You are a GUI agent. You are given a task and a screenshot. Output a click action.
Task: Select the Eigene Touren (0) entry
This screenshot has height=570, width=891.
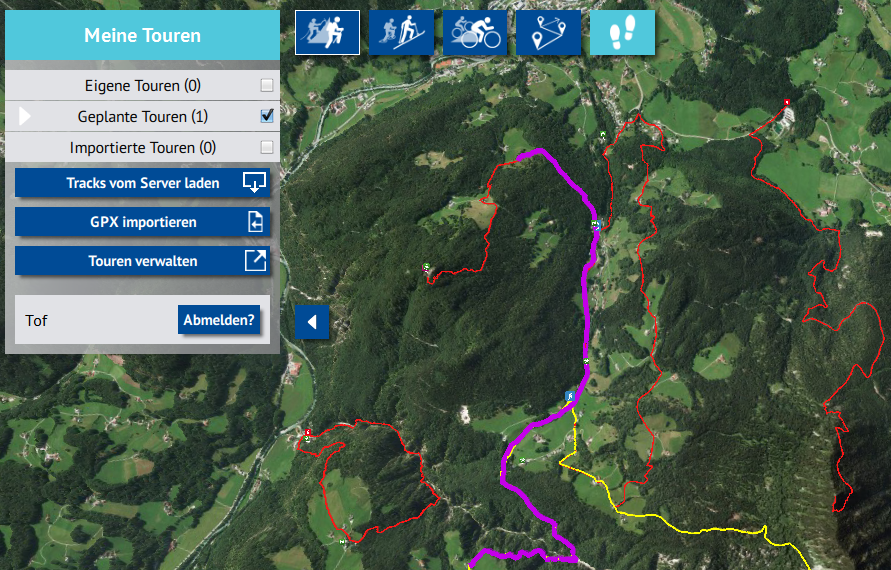tap(142, 85)
